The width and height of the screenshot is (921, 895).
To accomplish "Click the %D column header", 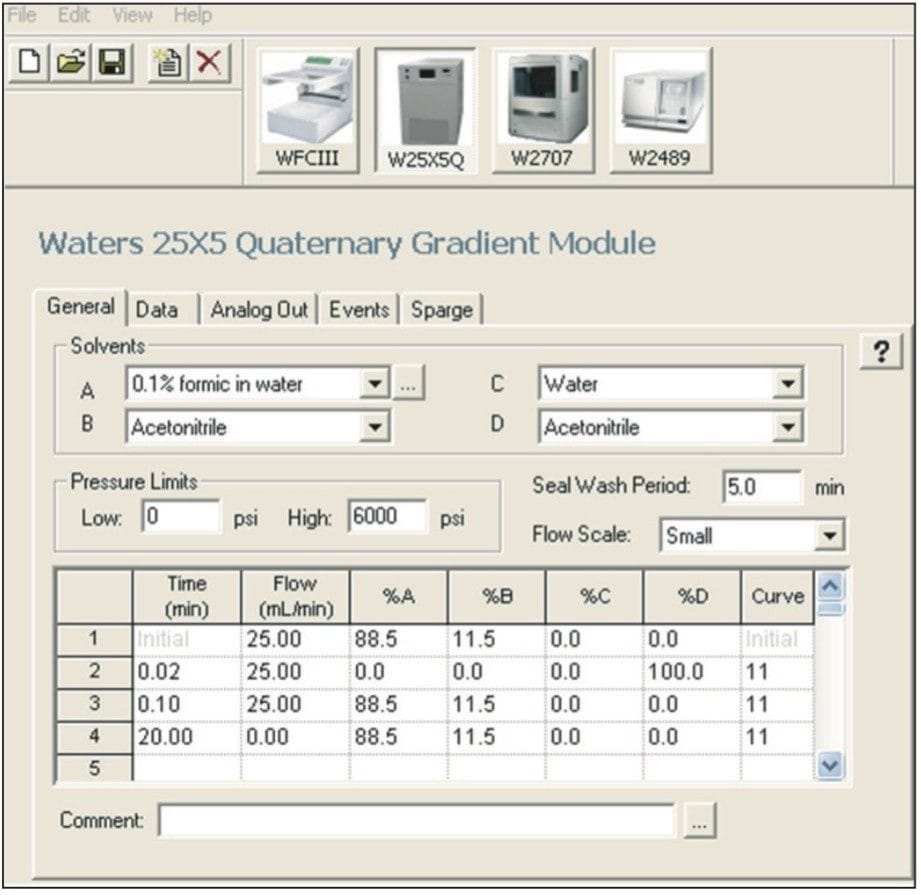I will (x=692, y=596).
